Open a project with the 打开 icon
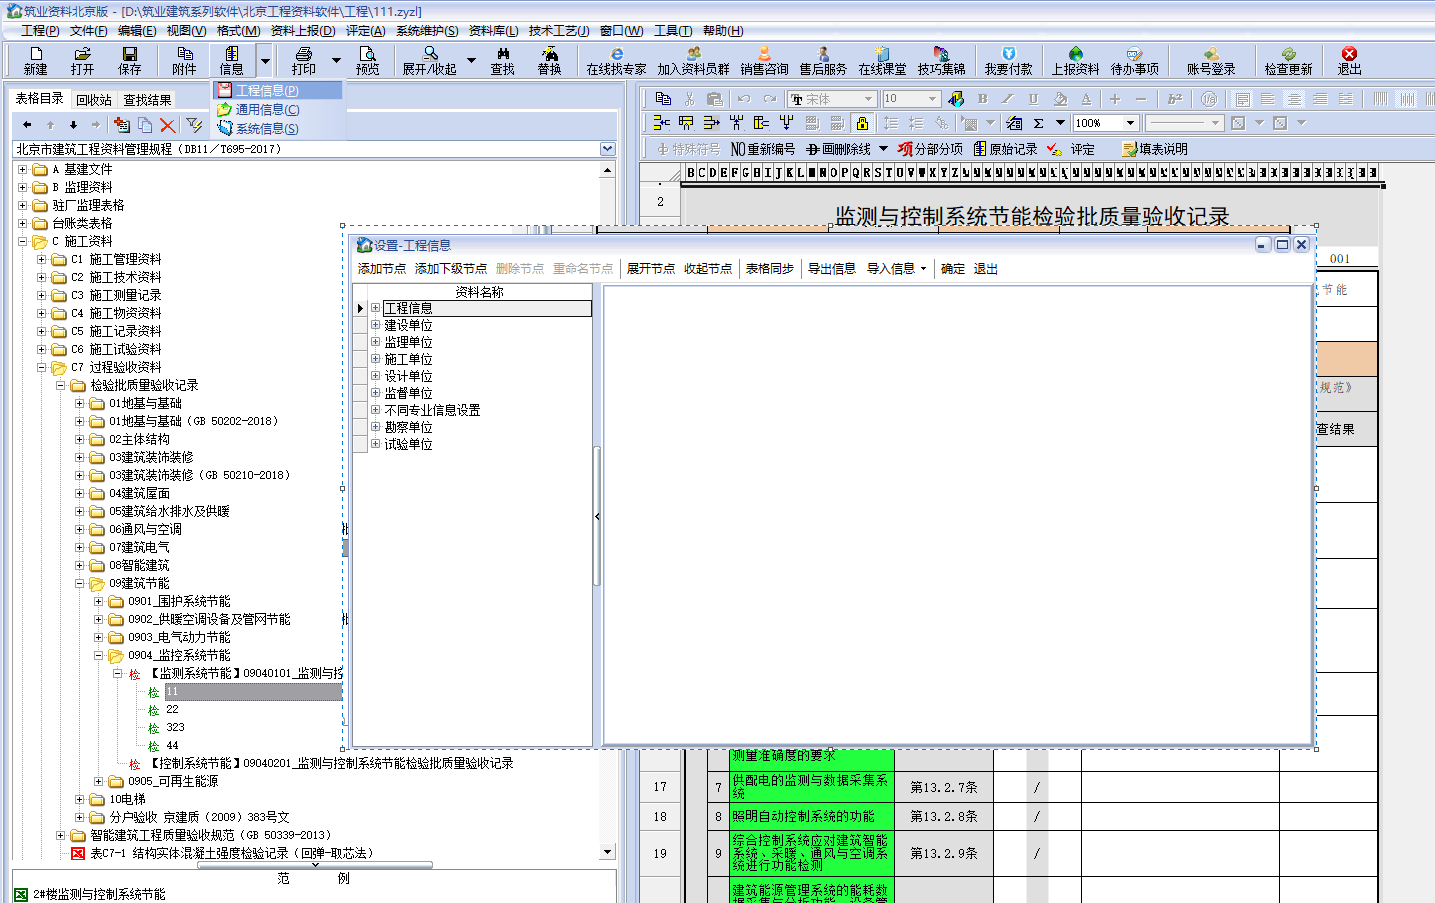The height and width of the screenshot is (903, 1435). [82, 60]
